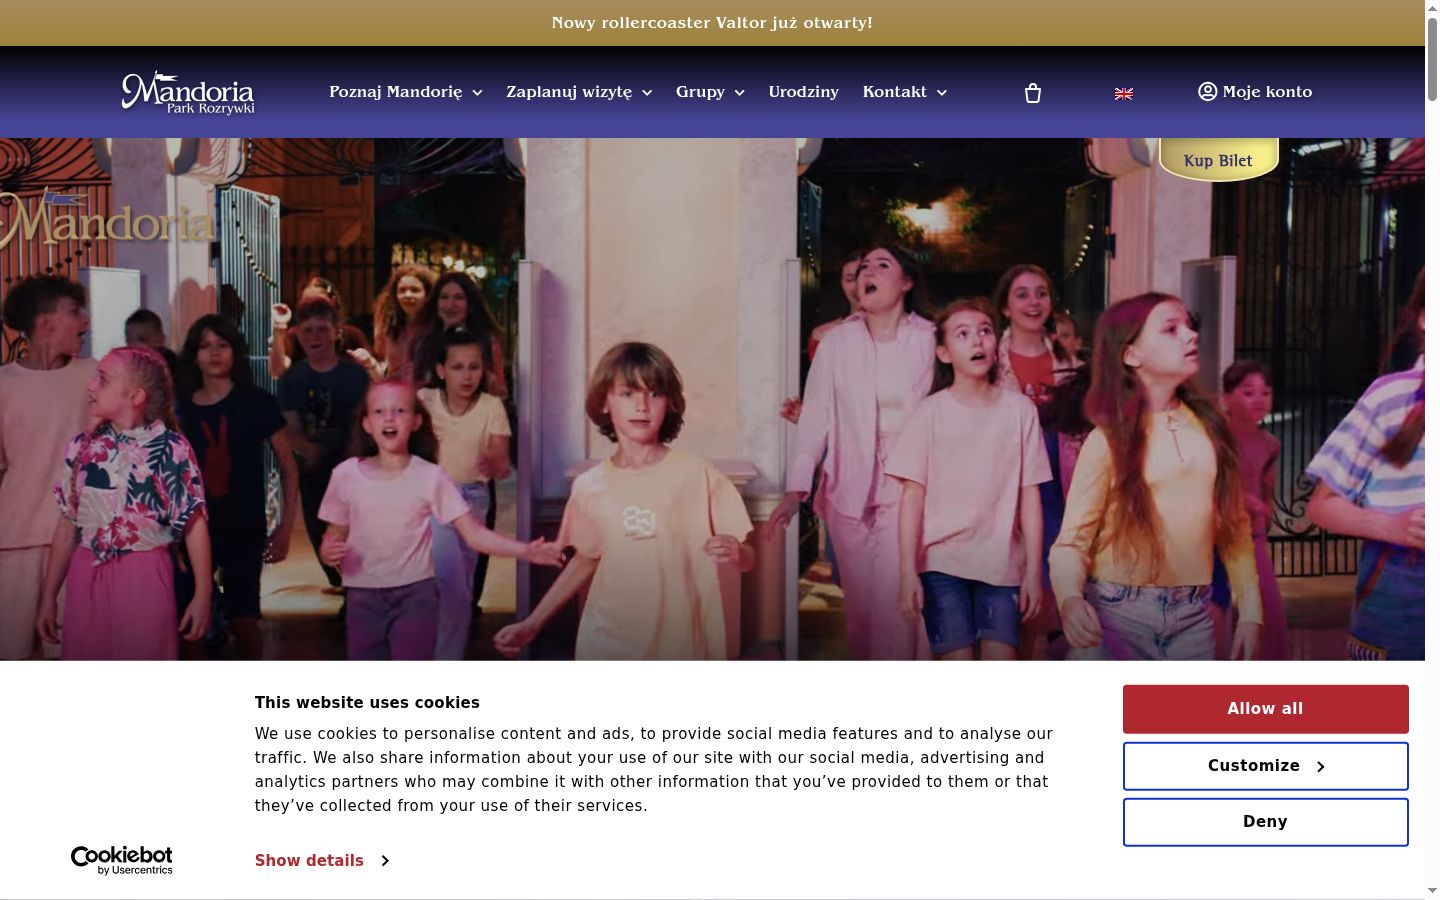Open the Kontakt dropdown menu
The height and width of the screenshot is (900, 1440).
point(905,92)
